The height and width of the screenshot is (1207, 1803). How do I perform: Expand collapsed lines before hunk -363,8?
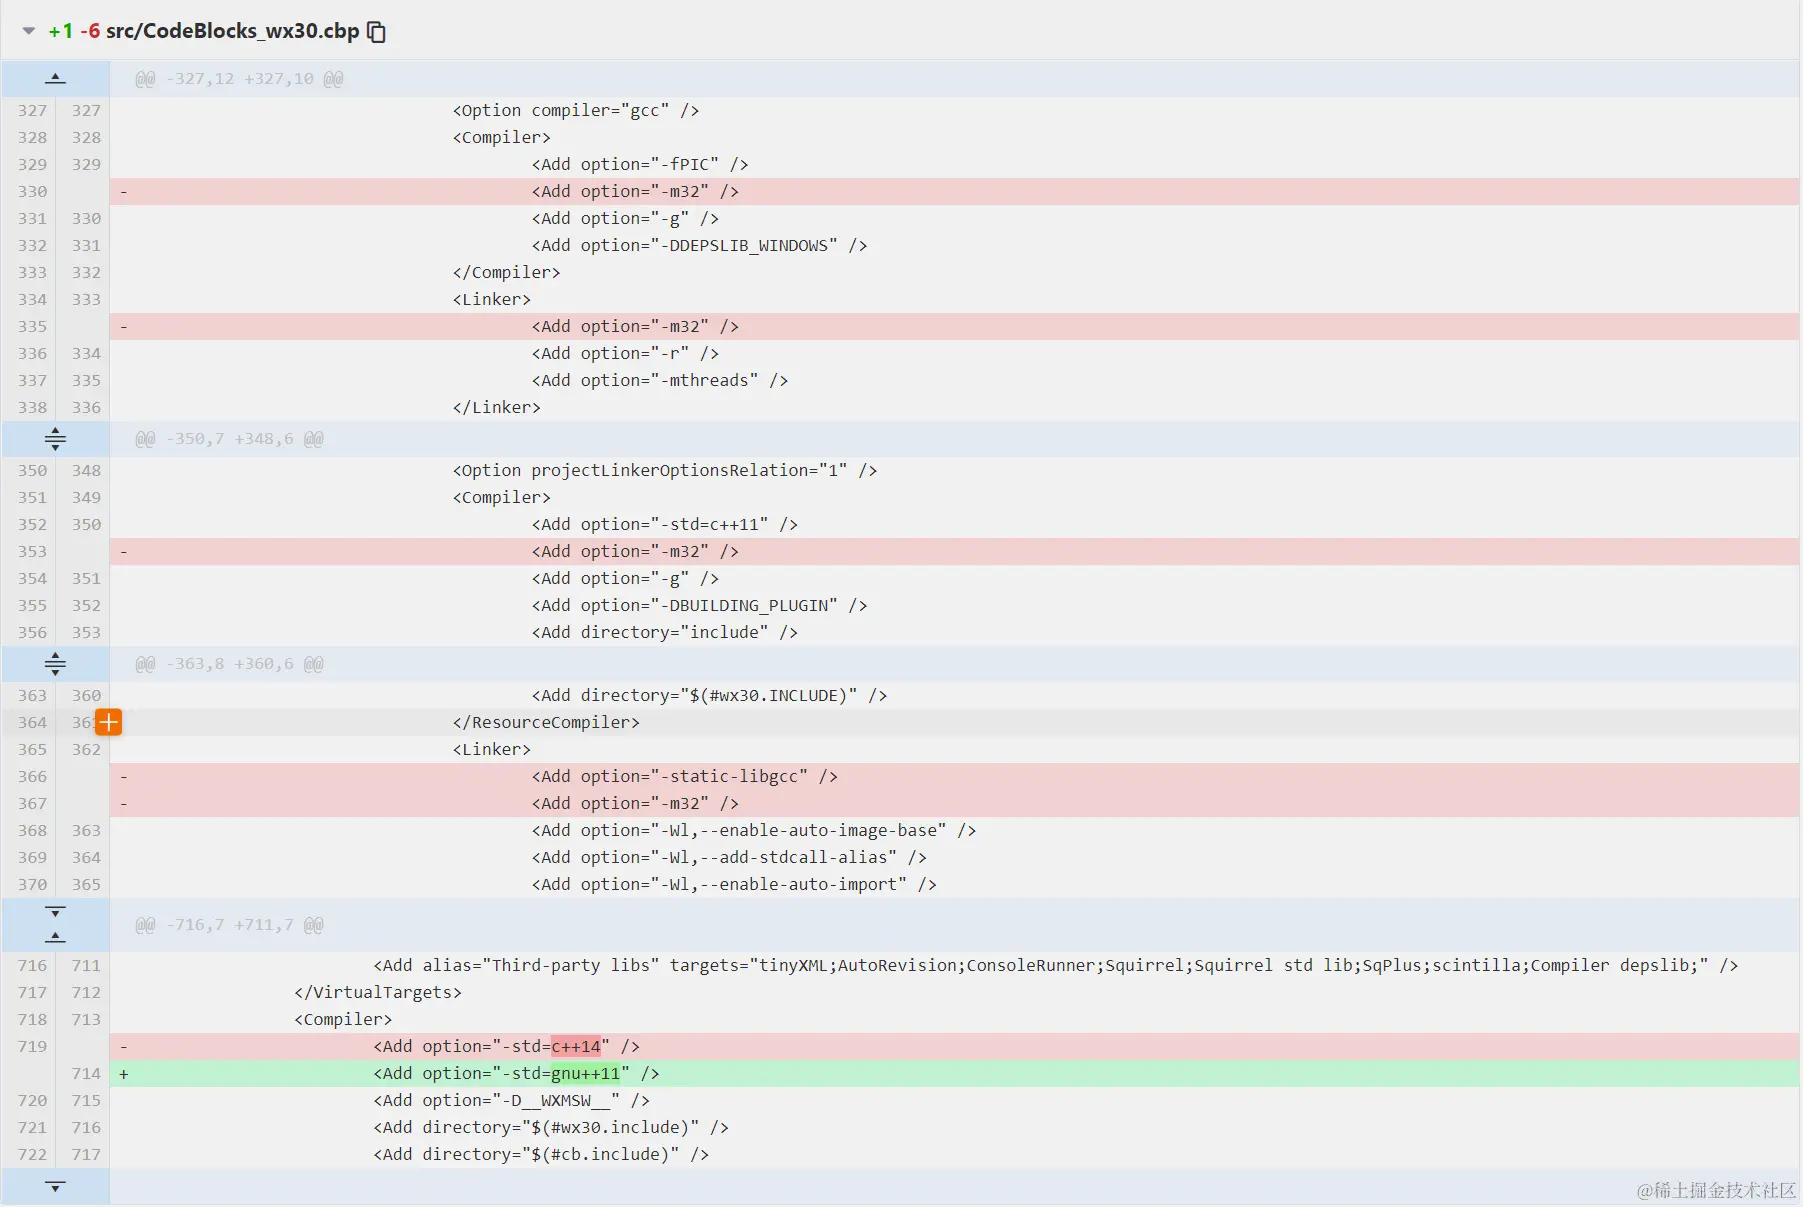pos(55,663)
